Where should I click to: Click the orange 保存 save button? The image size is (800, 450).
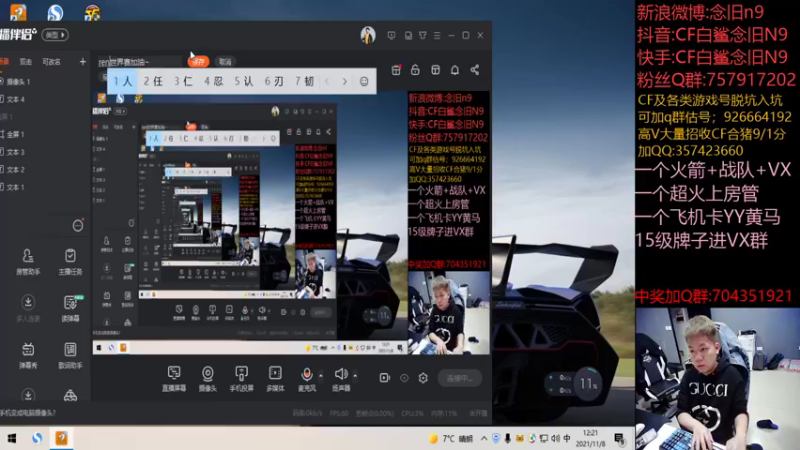pyautogui.click(x=198, y=62)
